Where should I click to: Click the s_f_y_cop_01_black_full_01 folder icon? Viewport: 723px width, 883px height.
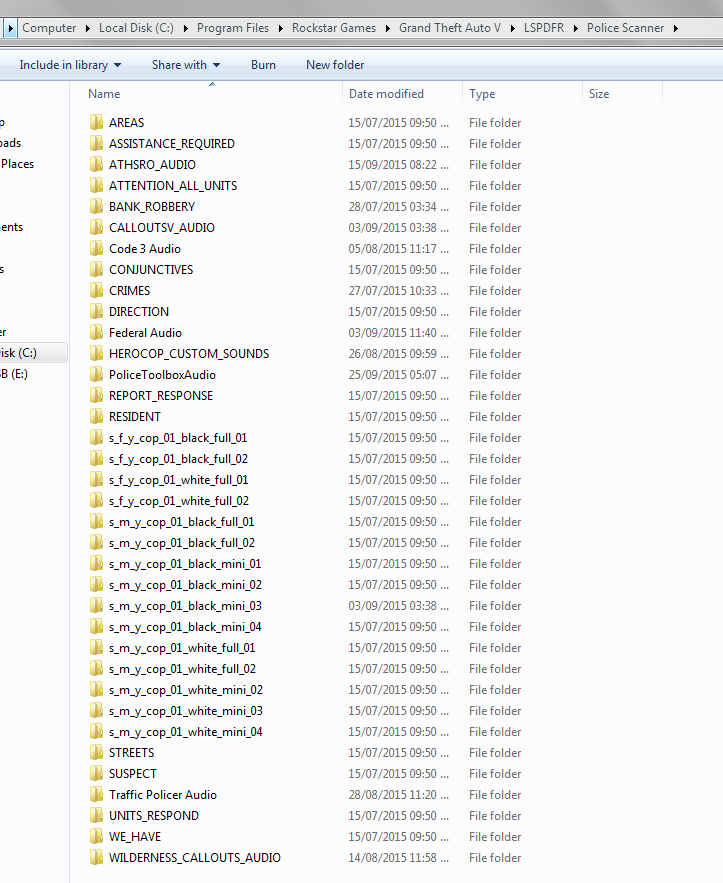[96, 438]
